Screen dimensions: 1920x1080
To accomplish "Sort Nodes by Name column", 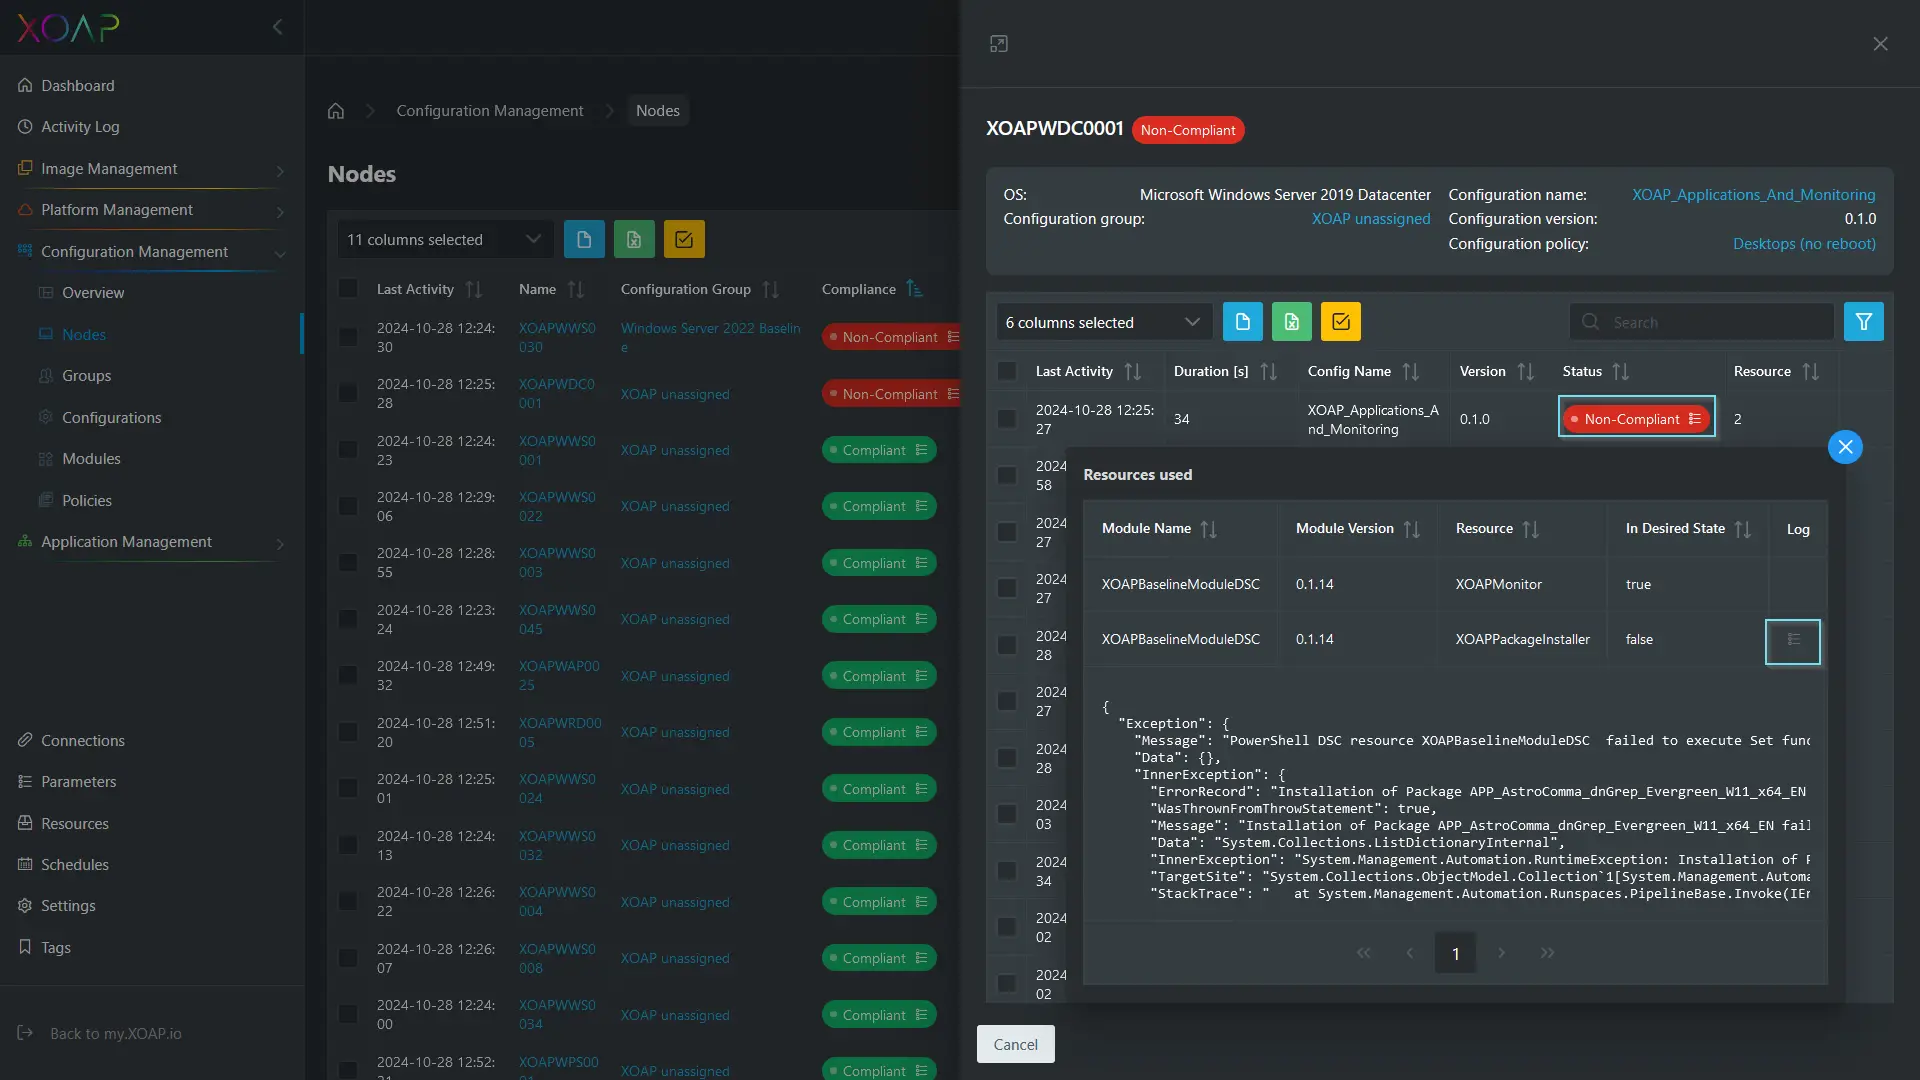I will tap(576, 289).
